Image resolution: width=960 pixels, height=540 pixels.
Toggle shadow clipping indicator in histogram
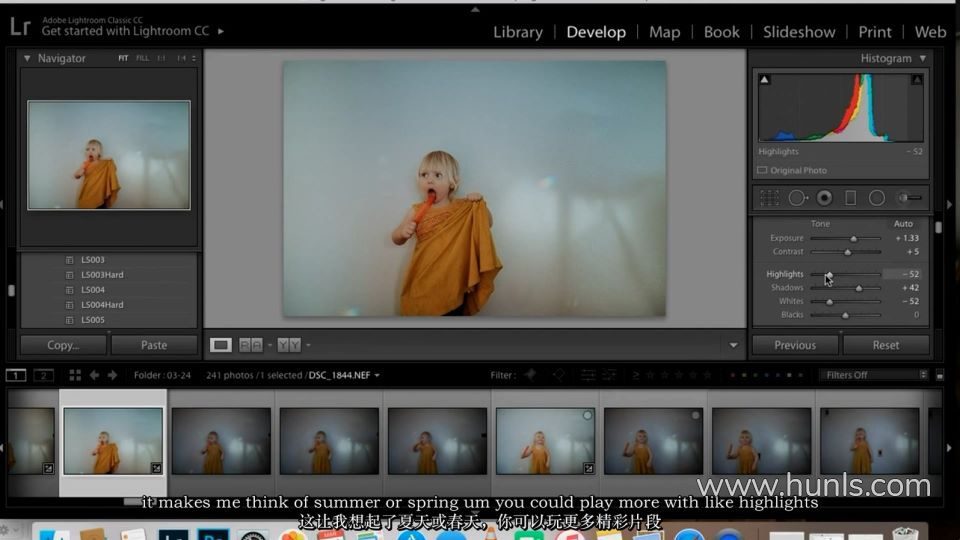tap(764, 80)
